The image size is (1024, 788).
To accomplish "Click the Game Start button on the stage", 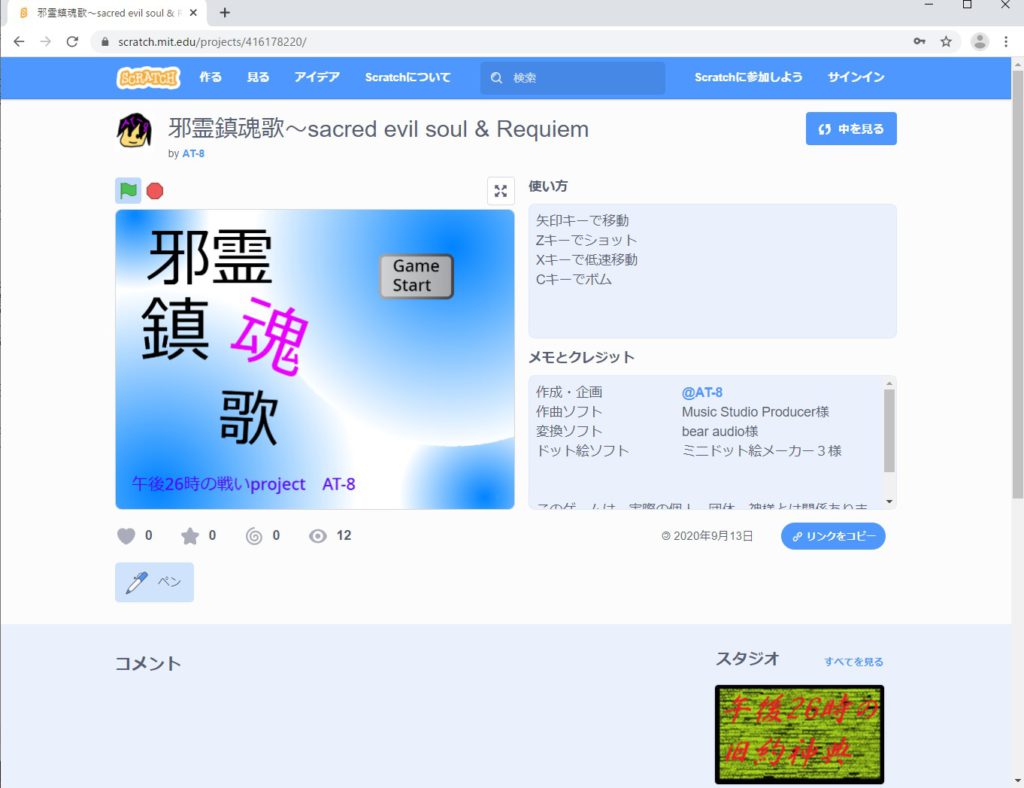I will 416,276.
